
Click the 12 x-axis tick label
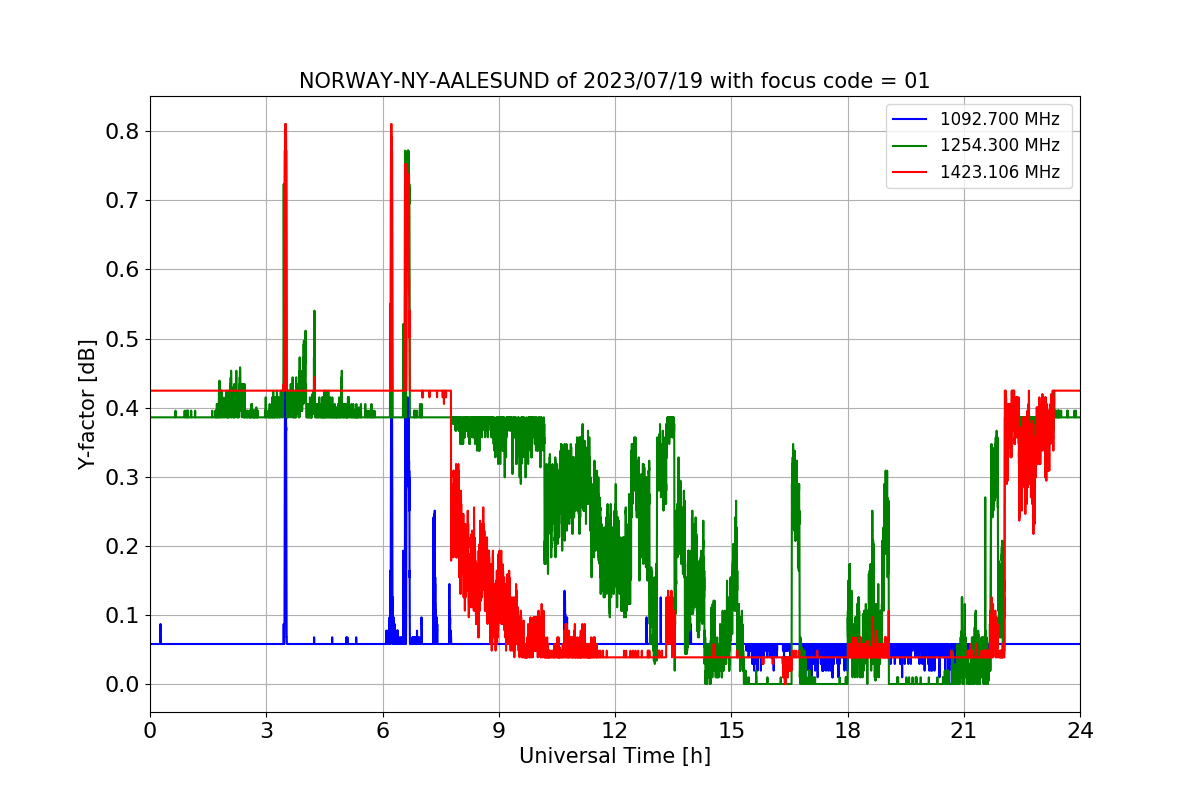click(x=615, y=730)
